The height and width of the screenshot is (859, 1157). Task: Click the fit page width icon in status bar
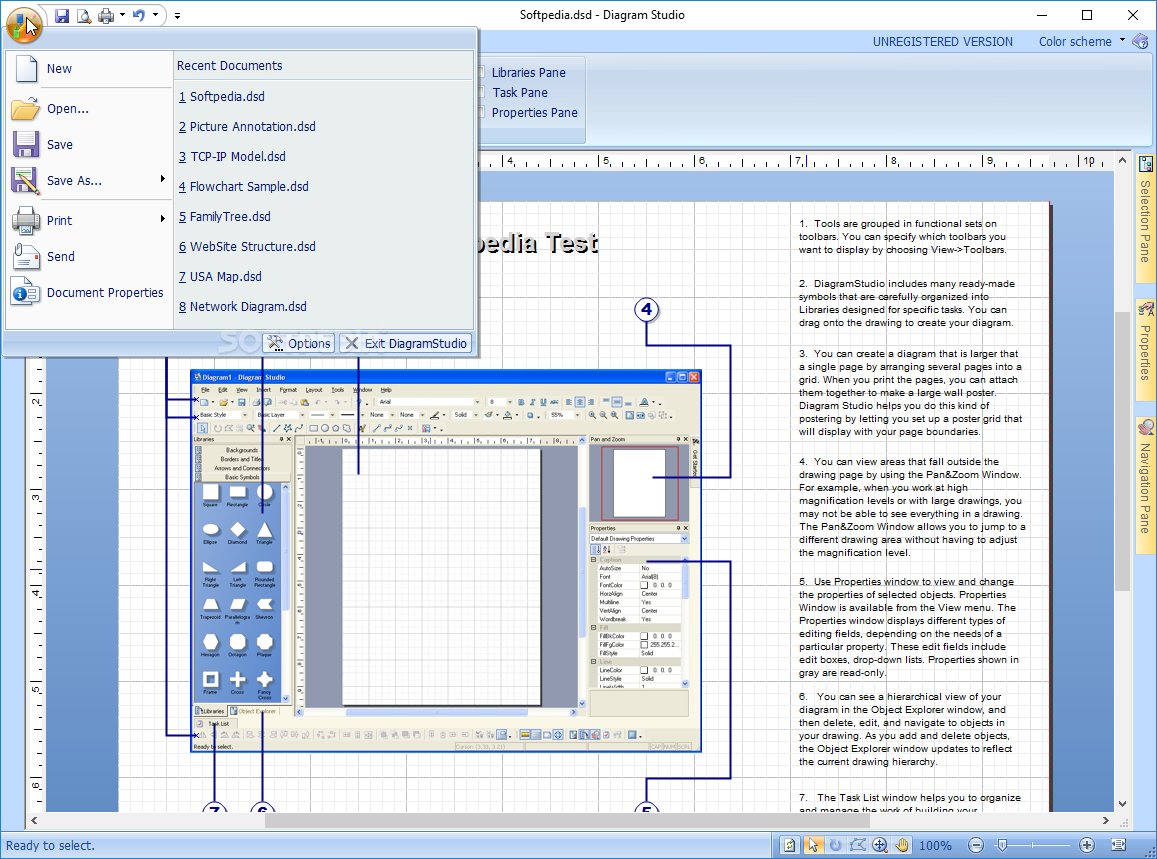pyautogui.click(x=1119, y=845)
